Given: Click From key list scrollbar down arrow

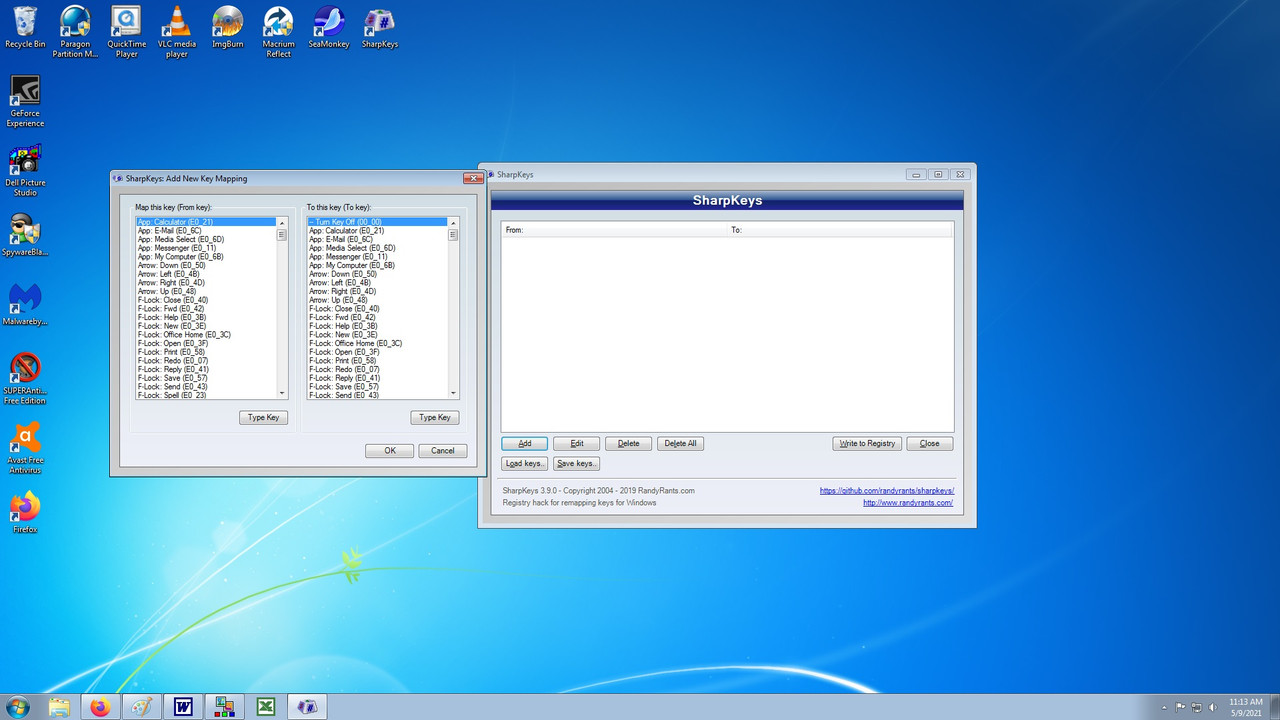Looking at the screenshot, I should 282,394.
